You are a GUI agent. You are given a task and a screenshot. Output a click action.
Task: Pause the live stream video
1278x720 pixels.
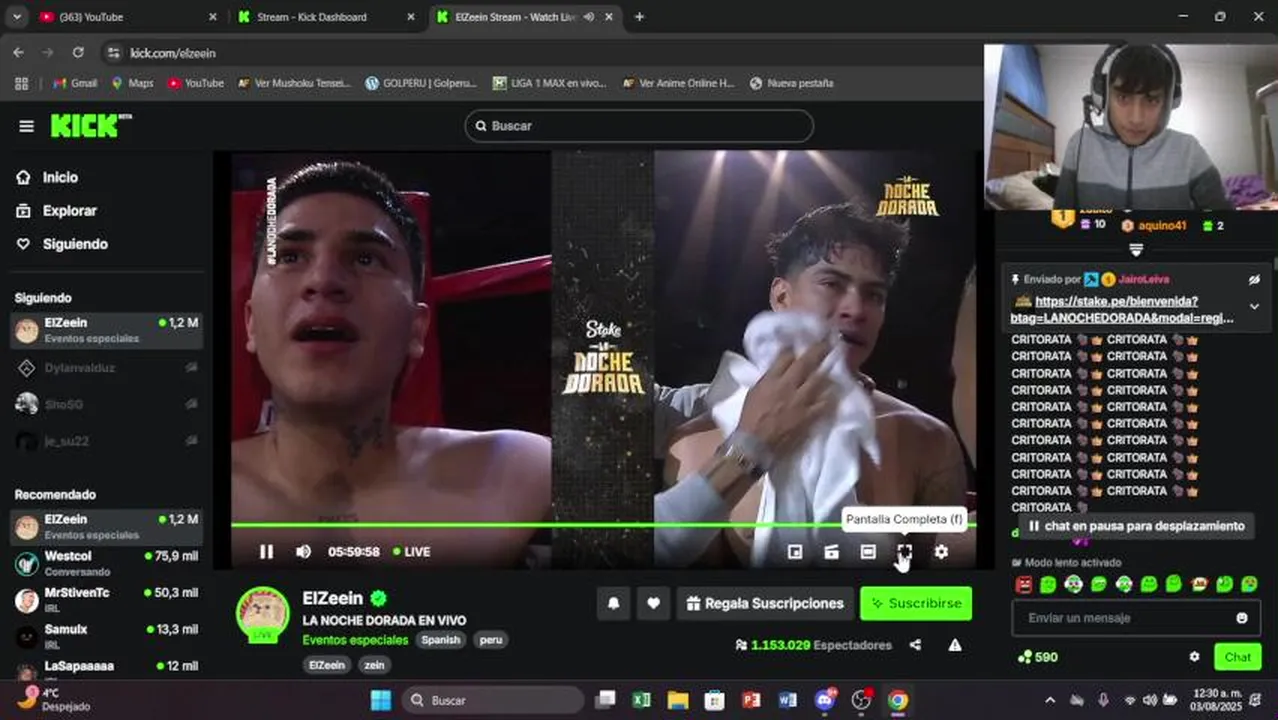click(x=266, y=551)
